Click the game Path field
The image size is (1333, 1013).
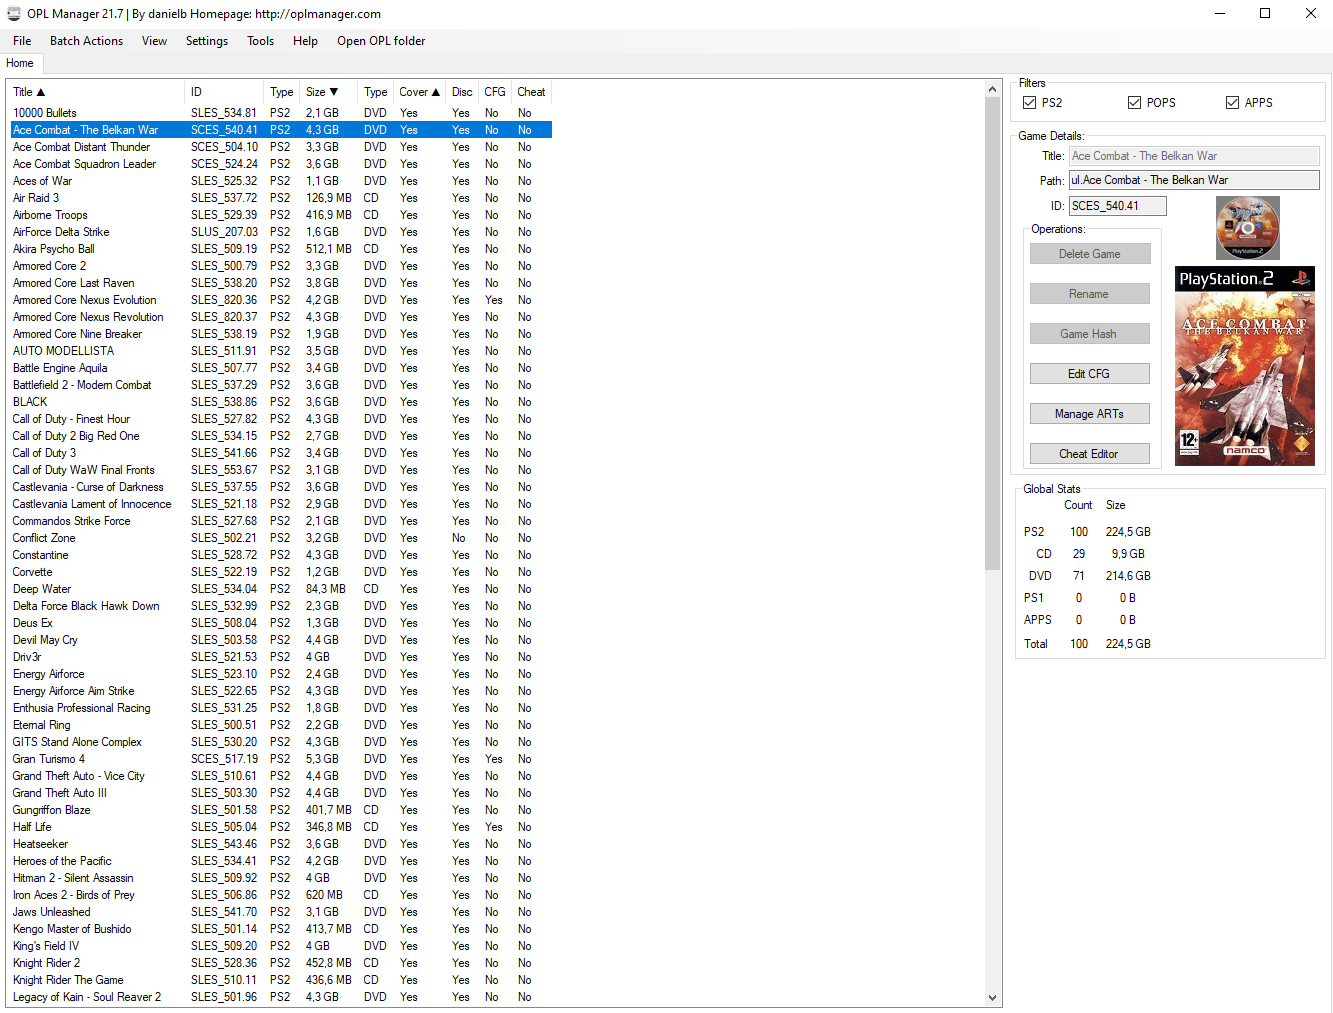point(1194,180)
